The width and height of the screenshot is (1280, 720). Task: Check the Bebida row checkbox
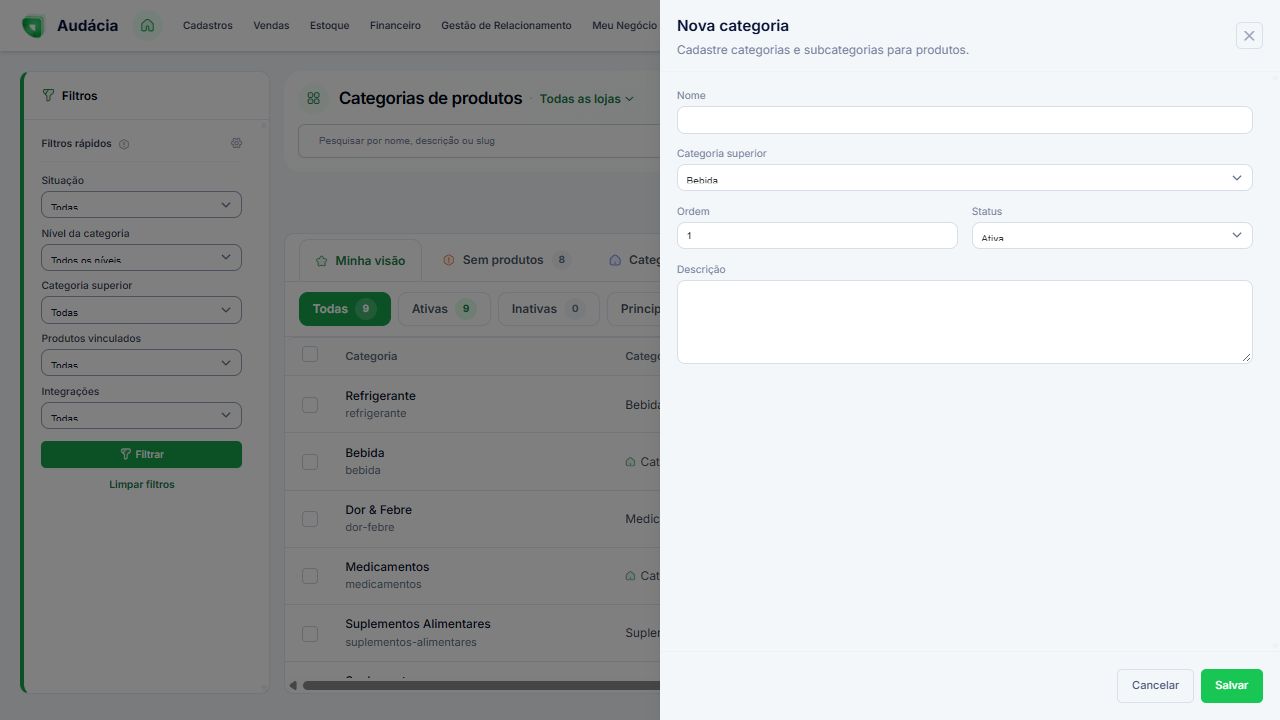310,461
